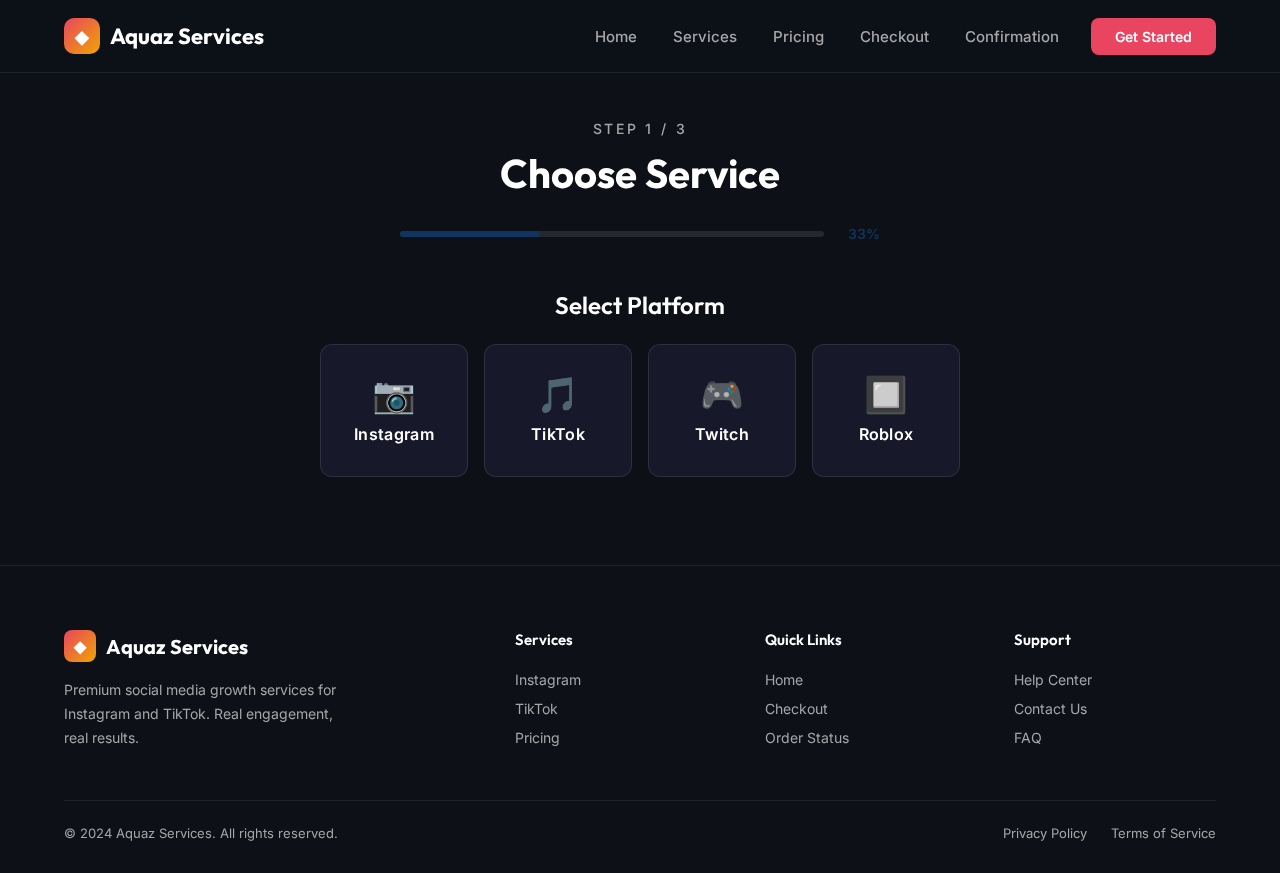The image size is (1280, 873).
Task: Open the Services nav item
Action: (x=705, y=36)
